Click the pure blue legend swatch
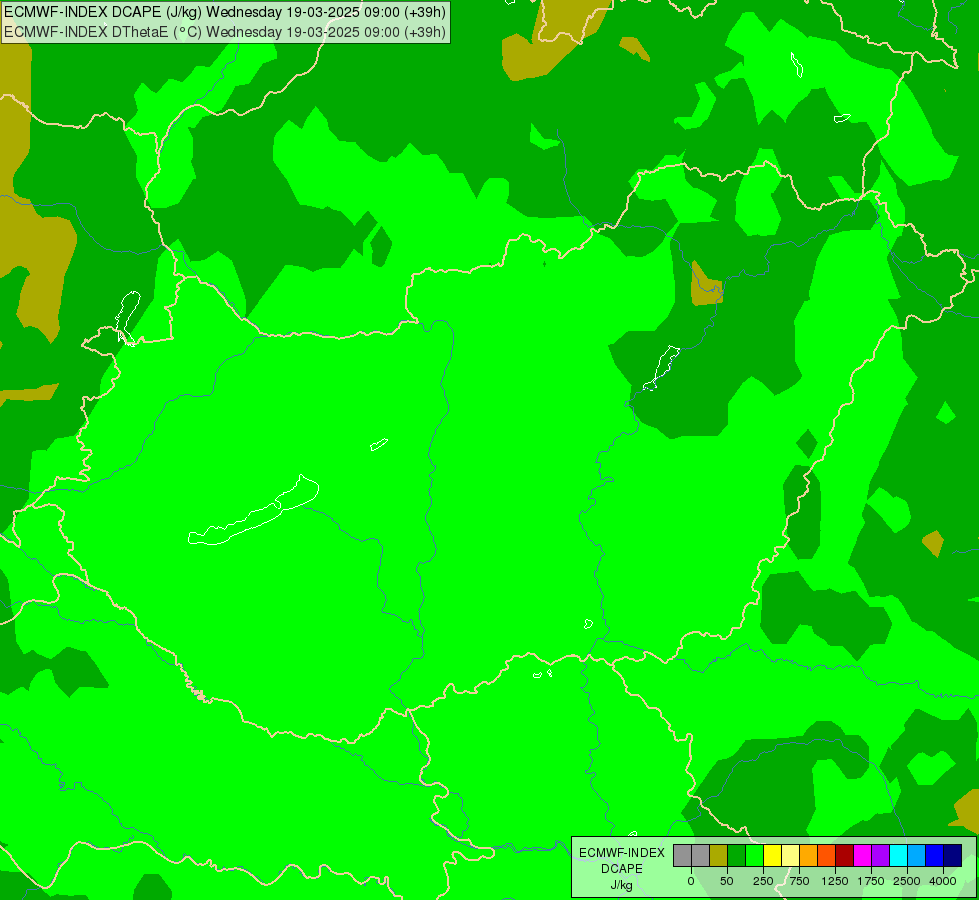The height and width of the screenshot is (900, 979). [x=935, y=856]
